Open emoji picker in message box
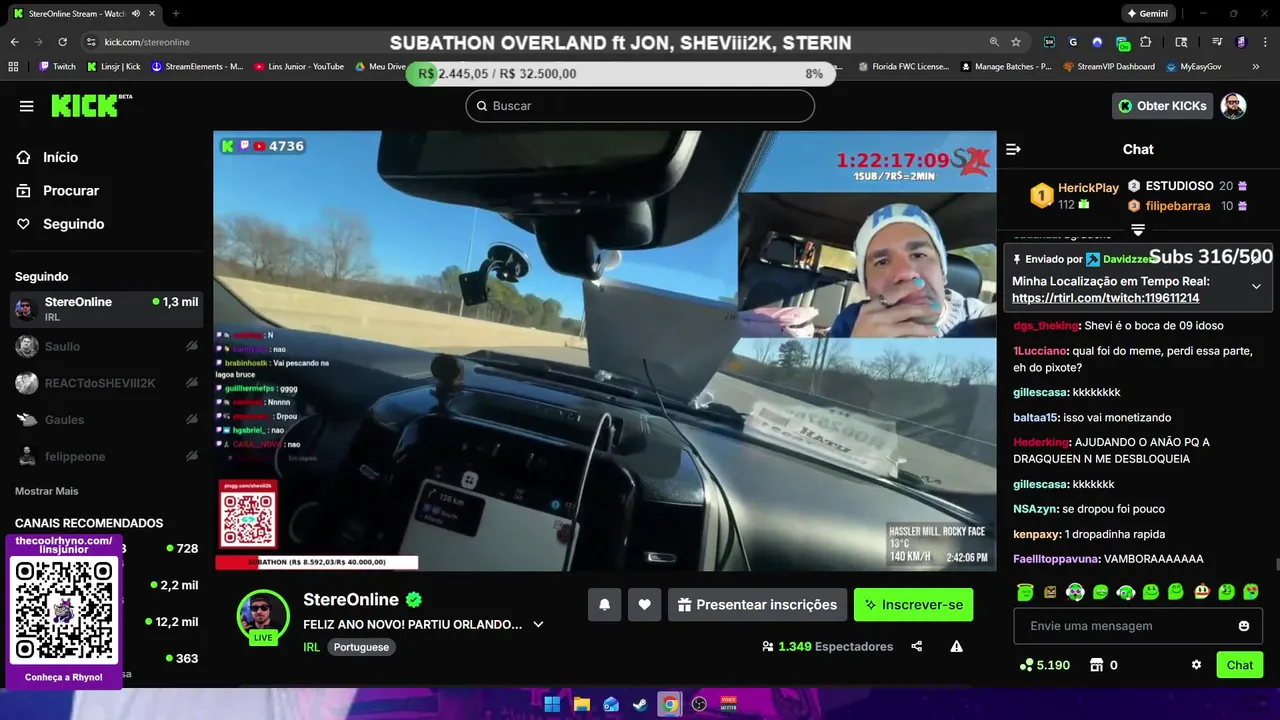 coord(1244,626)
